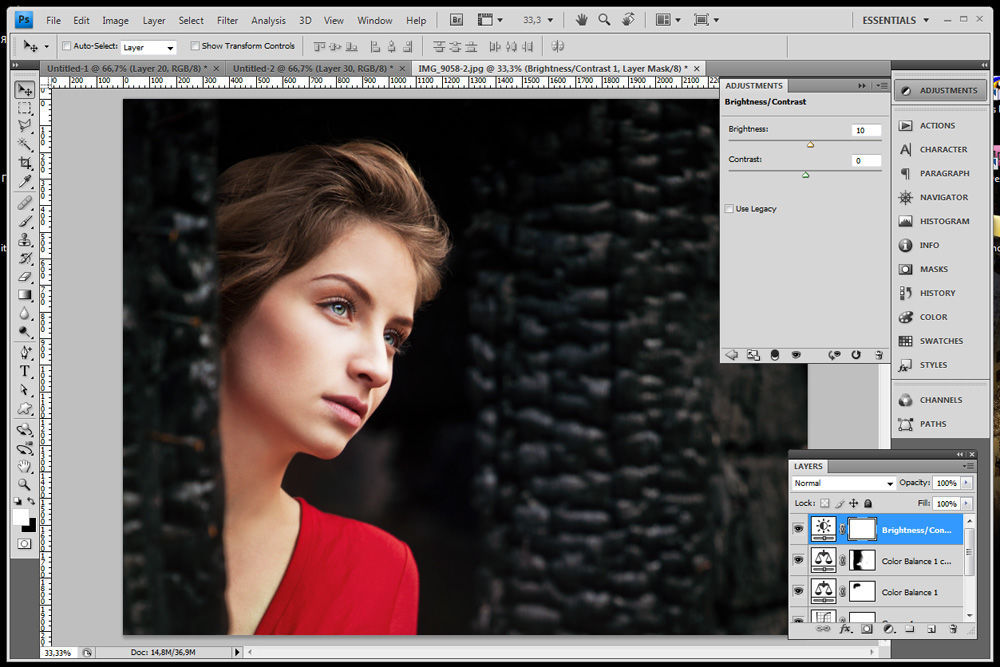Image resolution: width=1000 pixels, height=667 pixels.
Task: Select the Rectangular Marquee tool
Action: click(25, 108)
